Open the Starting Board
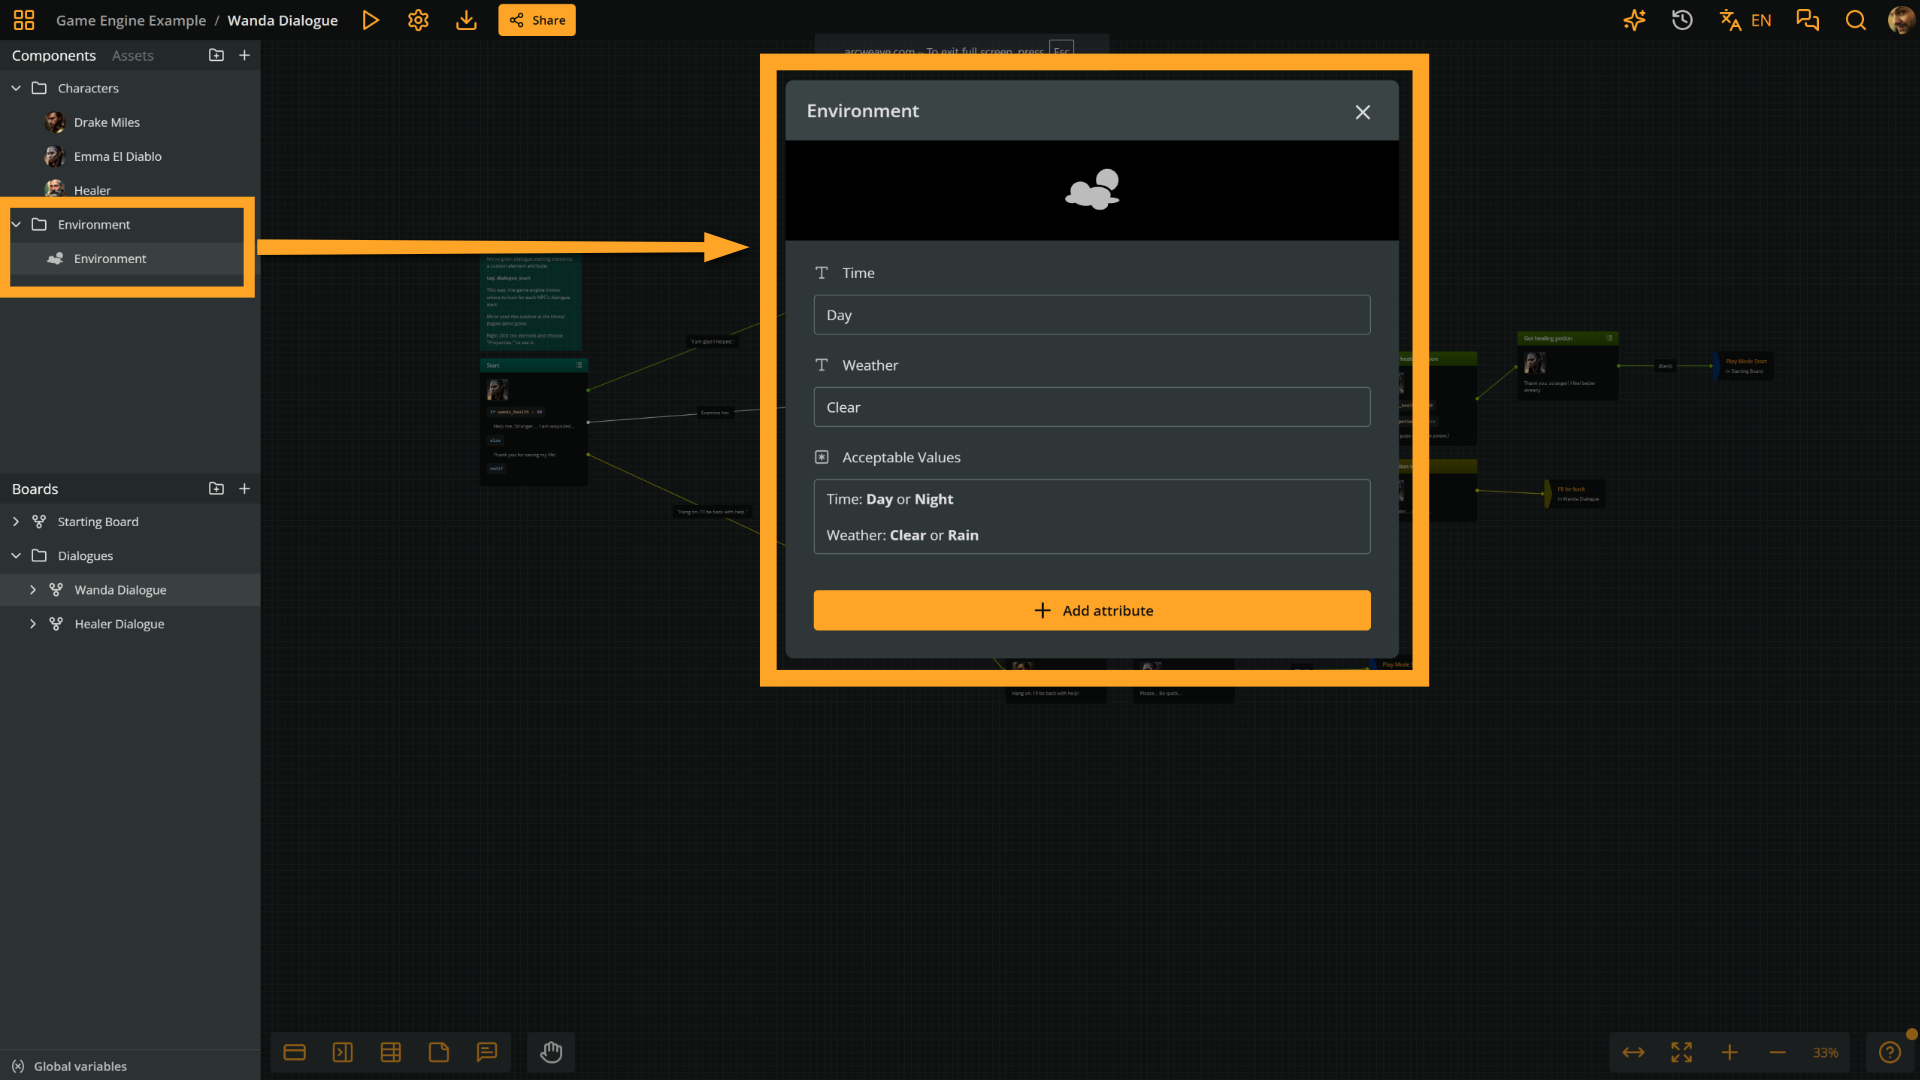 coord(98,522)
